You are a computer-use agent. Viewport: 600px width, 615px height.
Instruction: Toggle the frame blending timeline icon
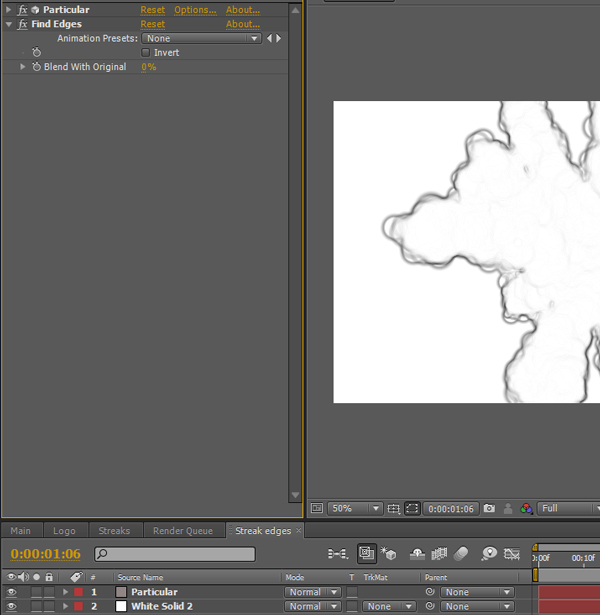point(439,553)
